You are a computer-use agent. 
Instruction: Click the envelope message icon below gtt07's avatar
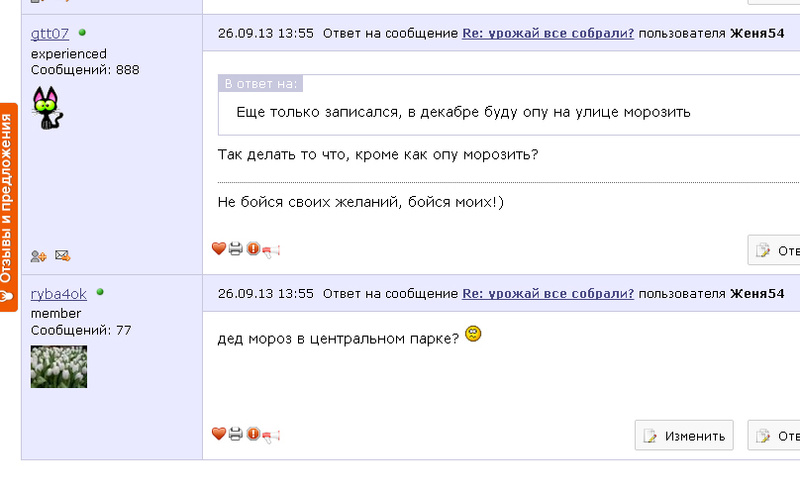[x=62, y=256]
